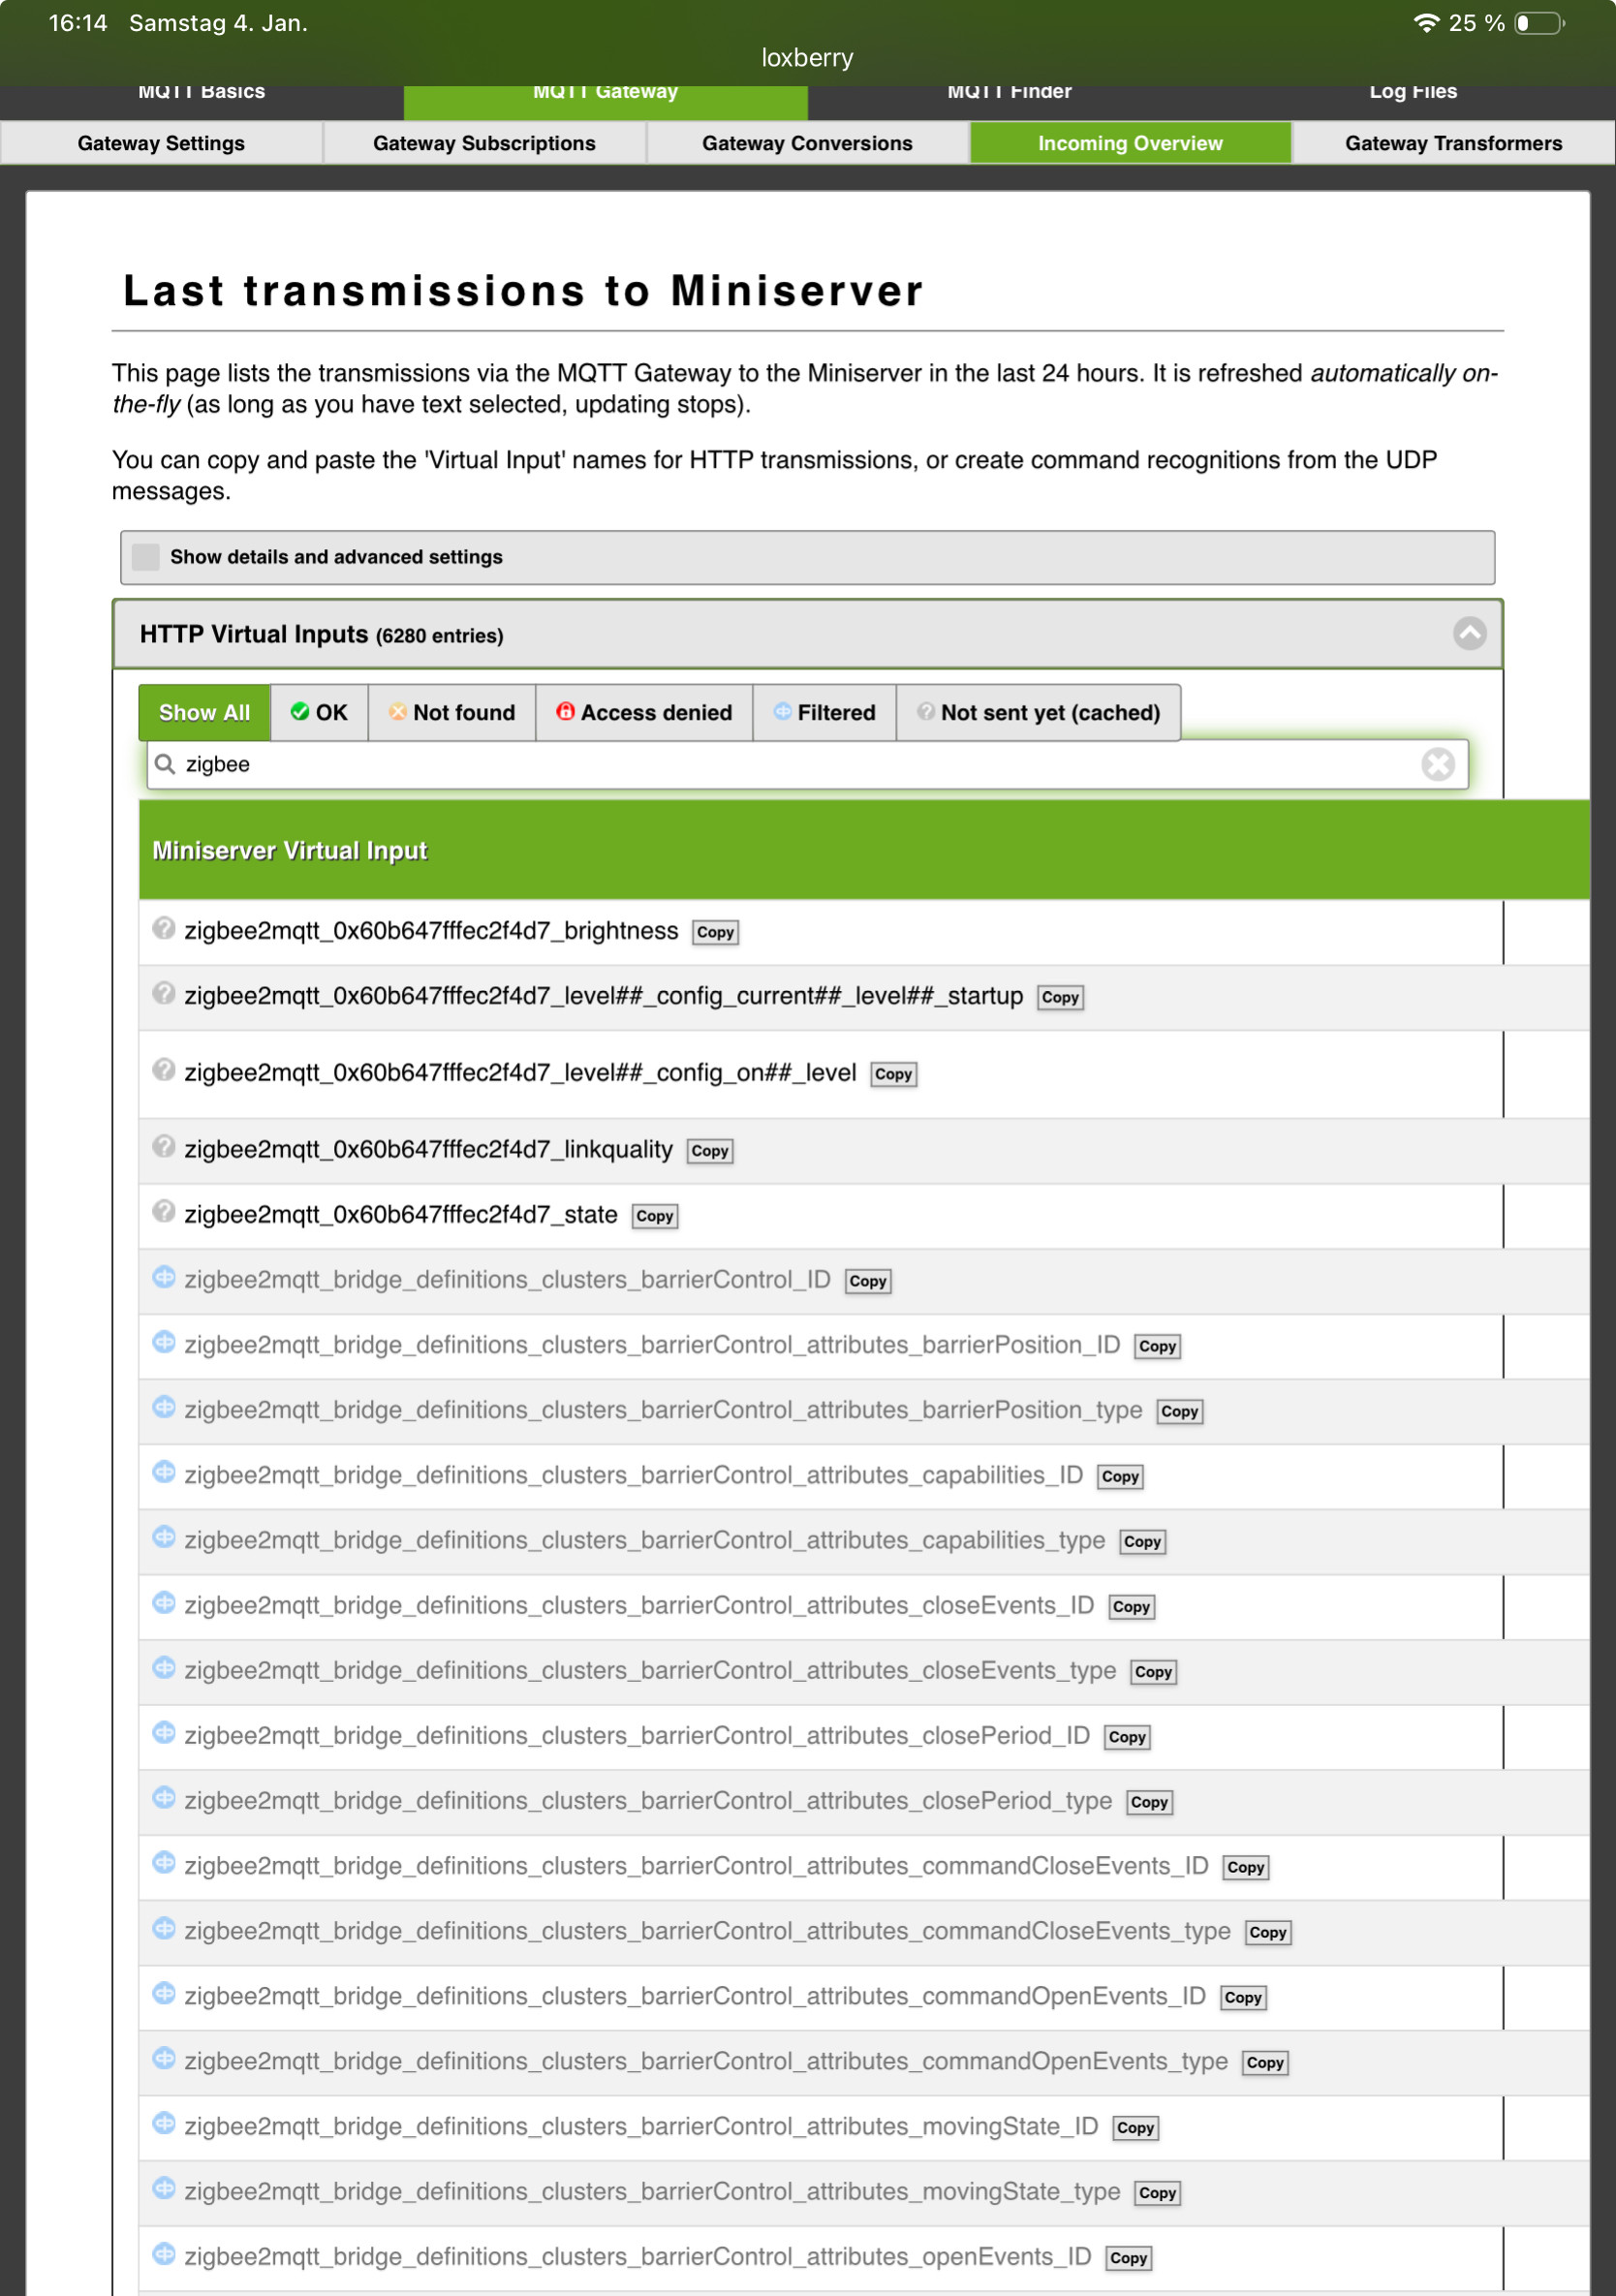Copy the 0x60b647fffec2f4d7_linkquality input name

pos(710,1151)
